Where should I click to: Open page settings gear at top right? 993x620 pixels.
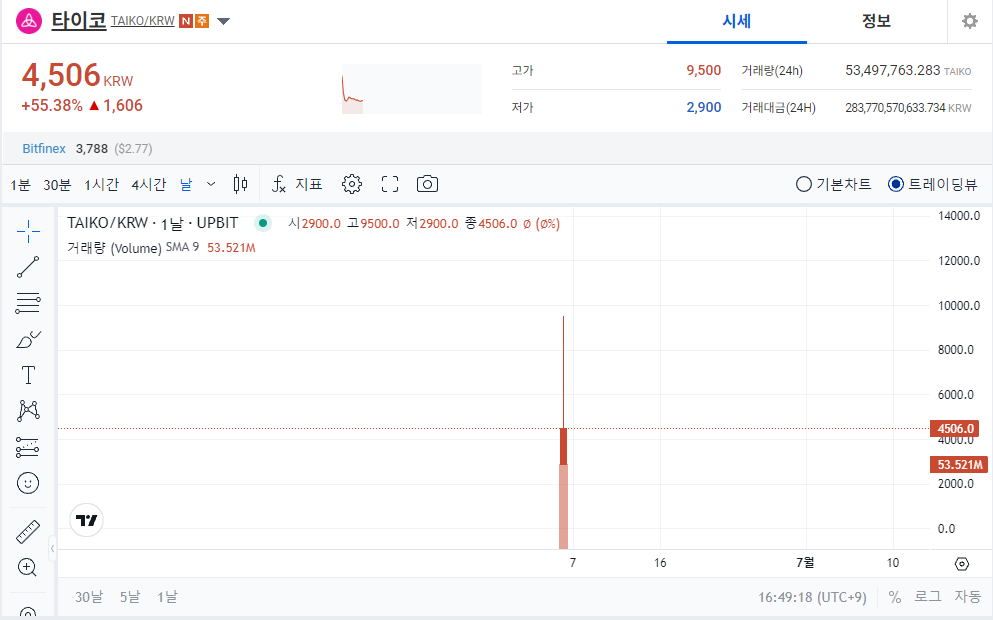(970, 21)
